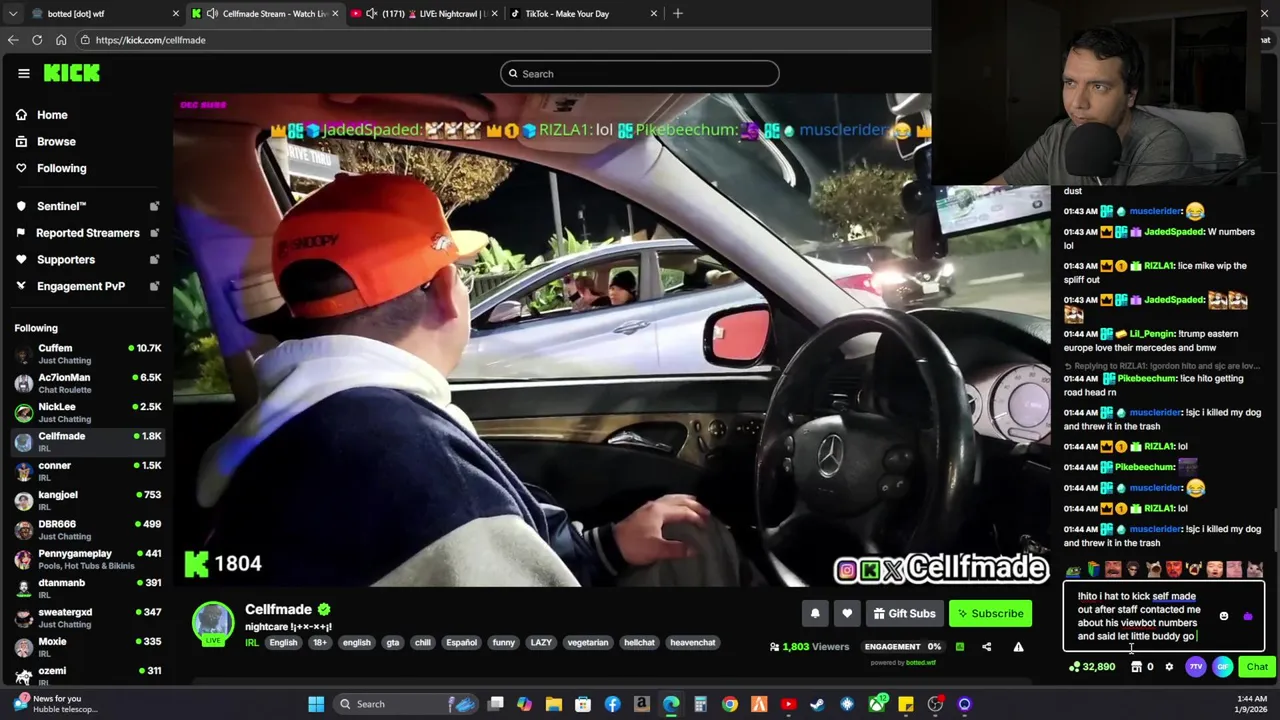Toggle lock next to Reported Streamers

[x=154, y=233]
